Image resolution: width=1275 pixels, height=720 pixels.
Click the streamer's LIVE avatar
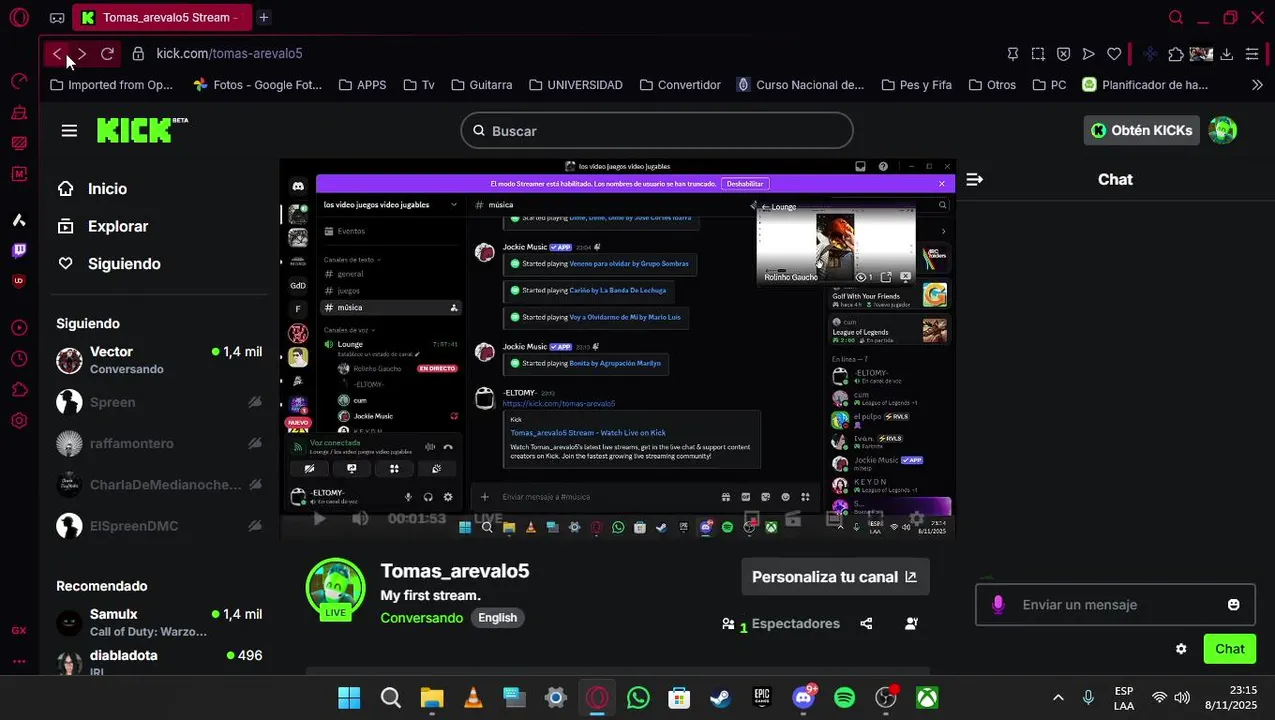pos(335,588)
